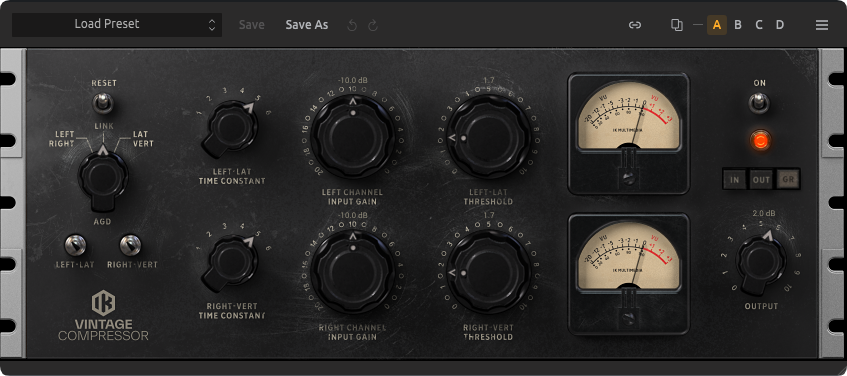
Task: Switch to preset slot D
Action: click(780, 25)
